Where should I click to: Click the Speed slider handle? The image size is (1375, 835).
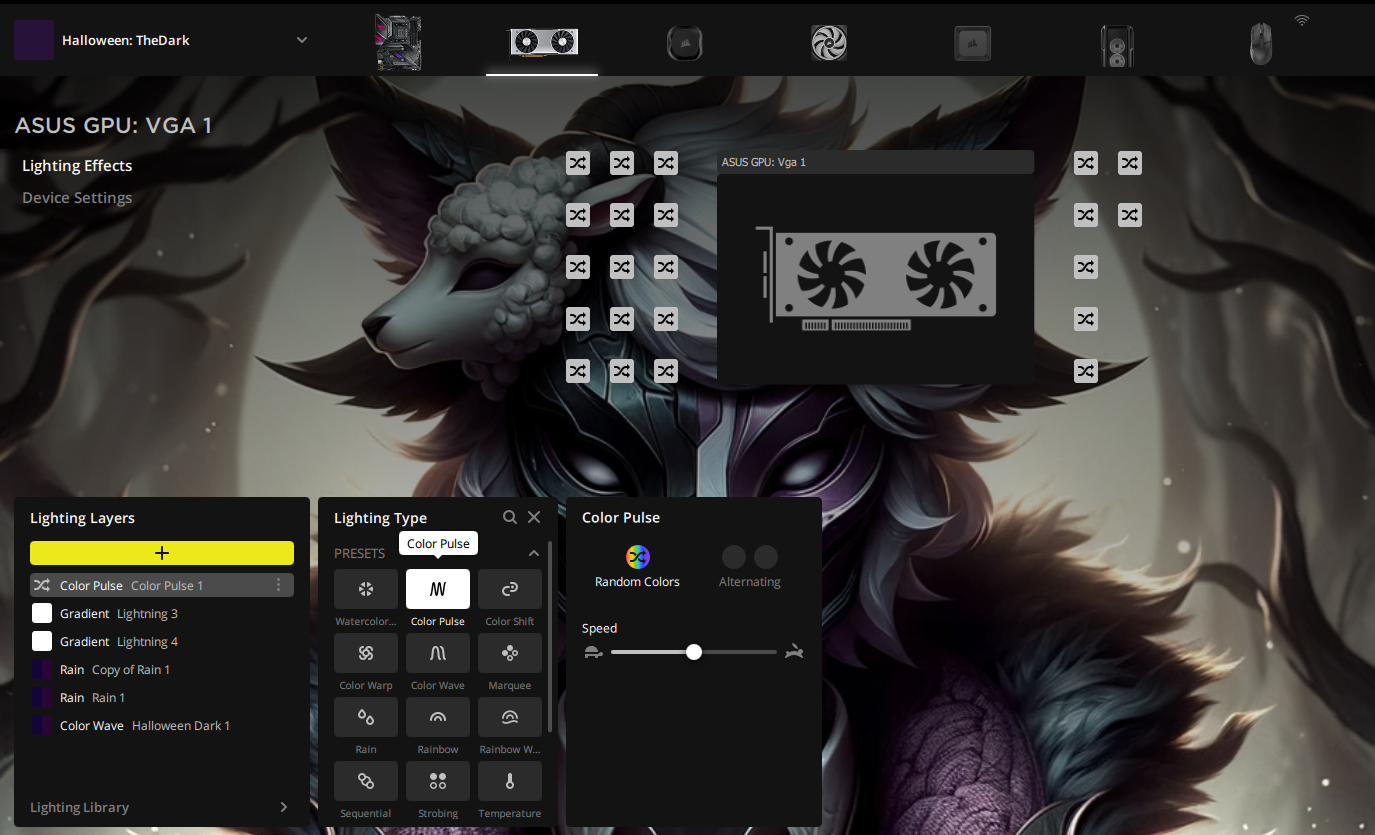click(694, 652)
